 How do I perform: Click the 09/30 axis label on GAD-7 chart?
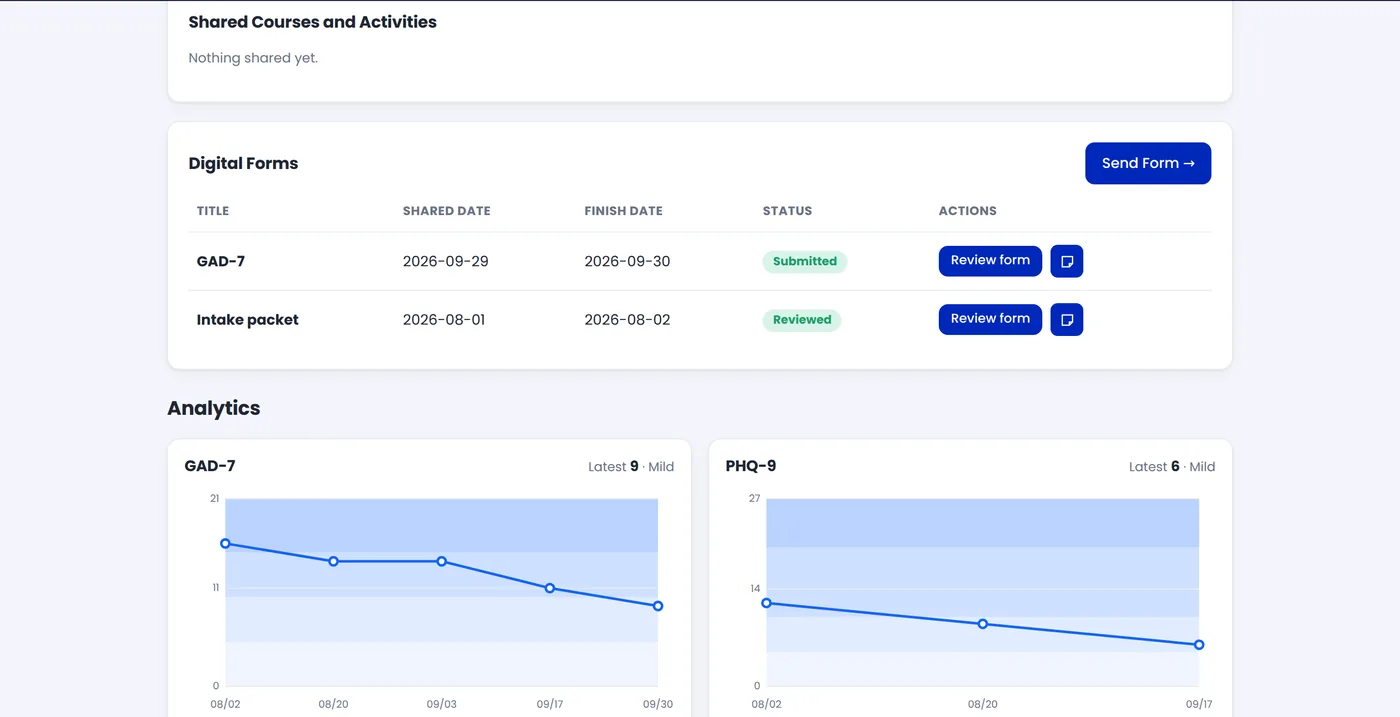coord(658,704)
